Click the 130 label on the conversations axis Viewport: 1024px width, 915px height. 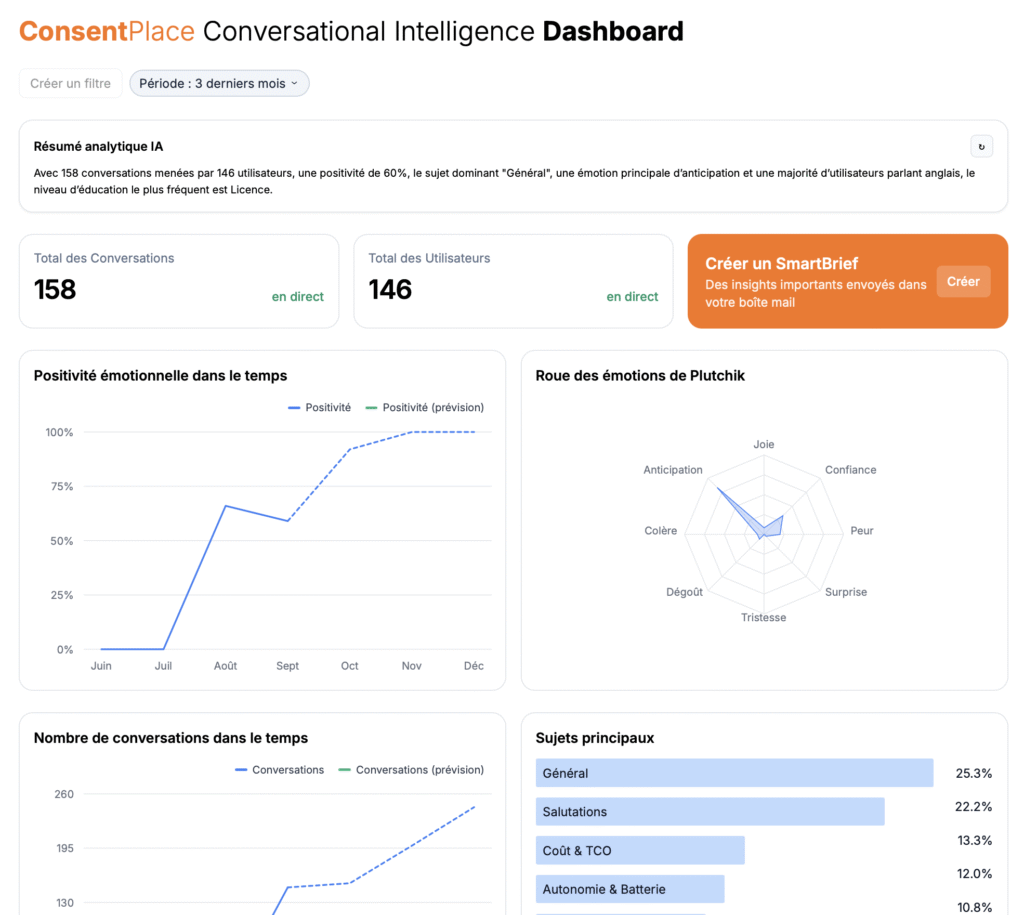[65, 903]
